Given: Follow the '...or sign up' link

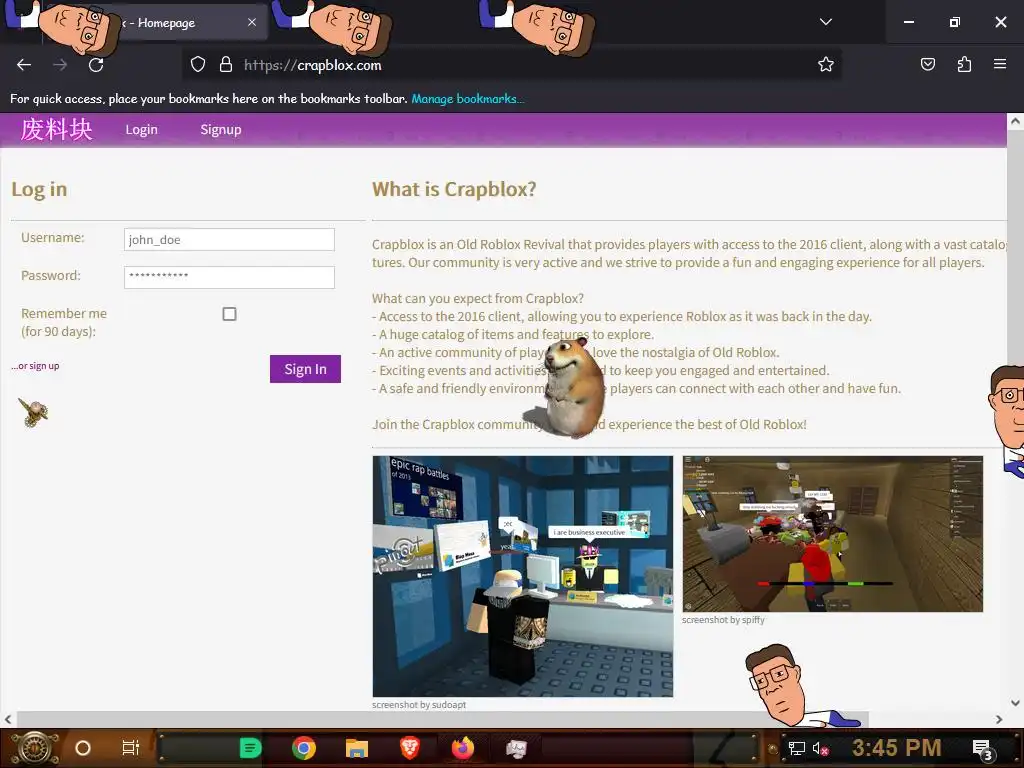Looking at the screenshot, I should [35, 366].
